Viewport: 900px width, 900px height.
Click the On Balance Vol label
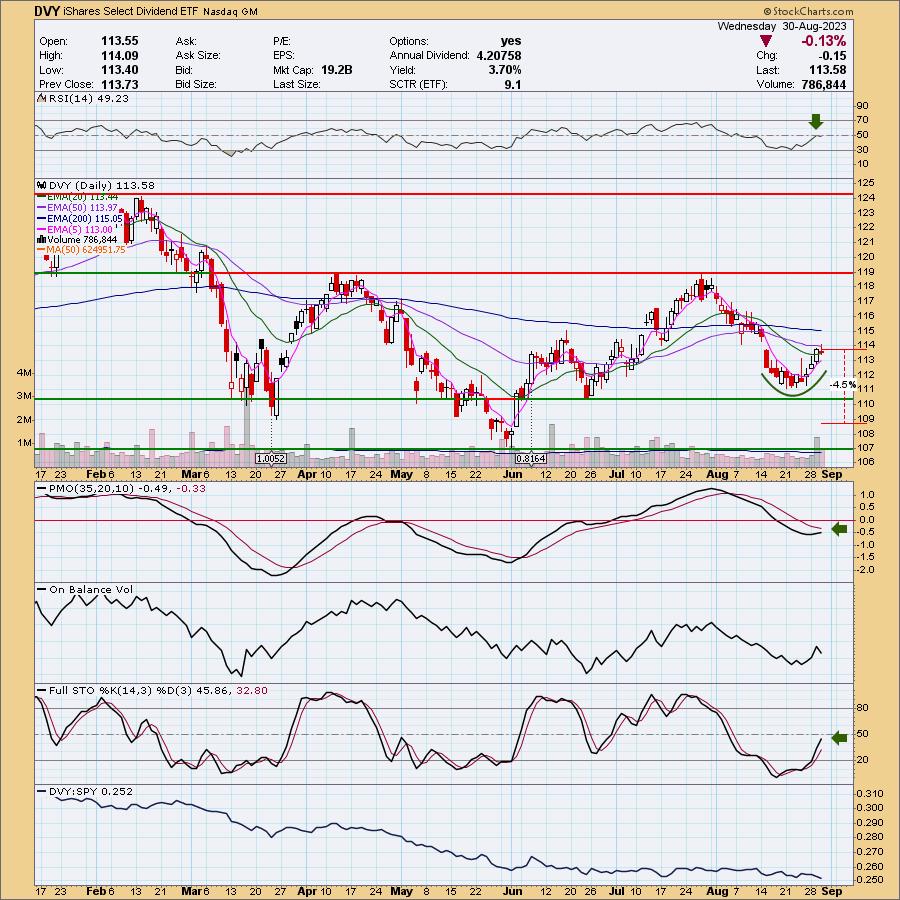[x=91, y=589]
